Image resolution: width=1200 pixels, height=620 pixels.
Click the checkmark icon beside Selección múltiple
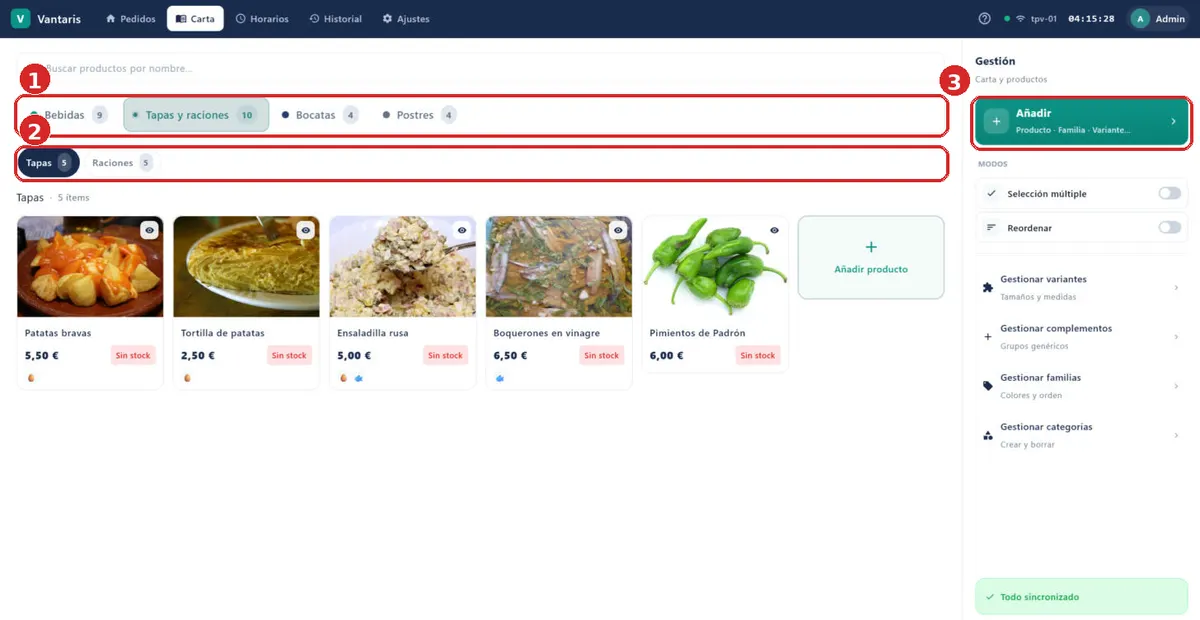(991, 194)
